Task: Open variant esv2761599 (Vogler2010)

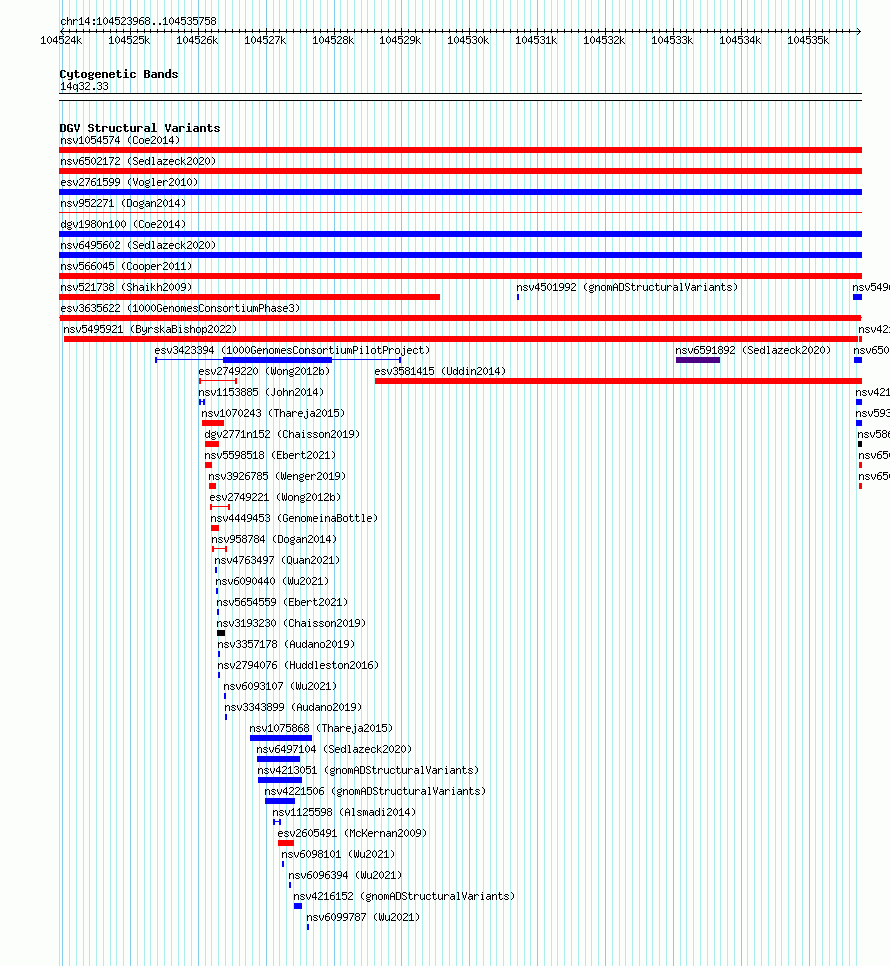Action: pyautogui.click(x=129, y=182)
